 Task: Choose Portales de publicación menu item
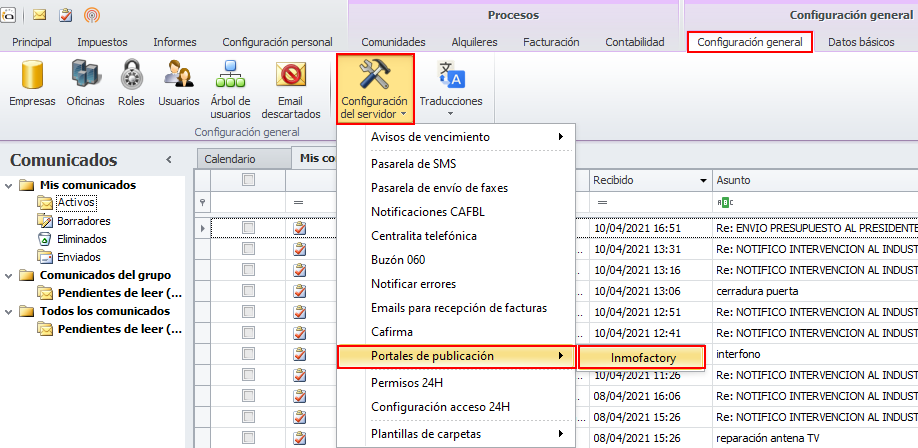click(x=457, y=356)
